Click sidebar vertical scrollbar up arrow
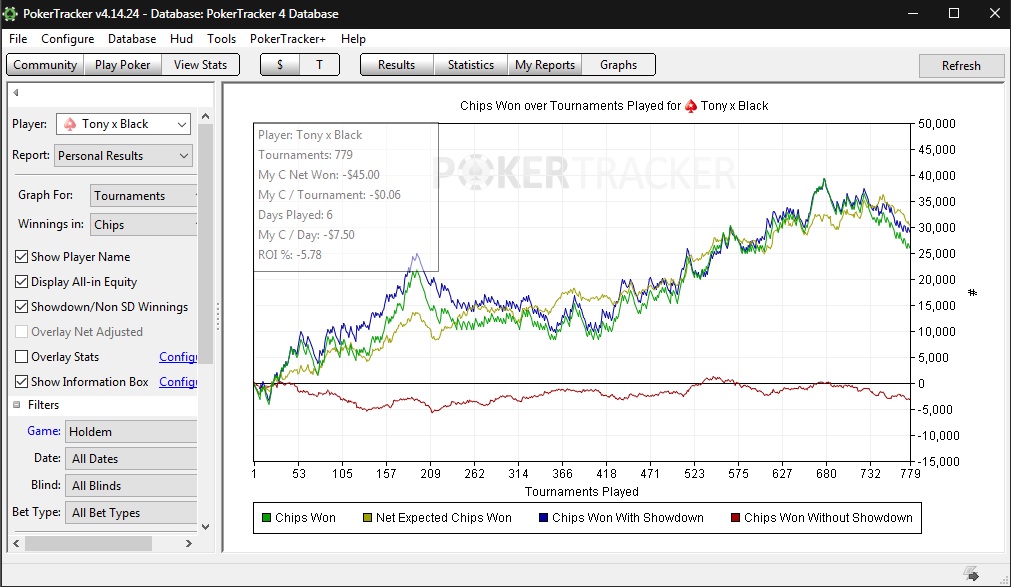This screenshot has width=1011, height=587. coord(206,116)
